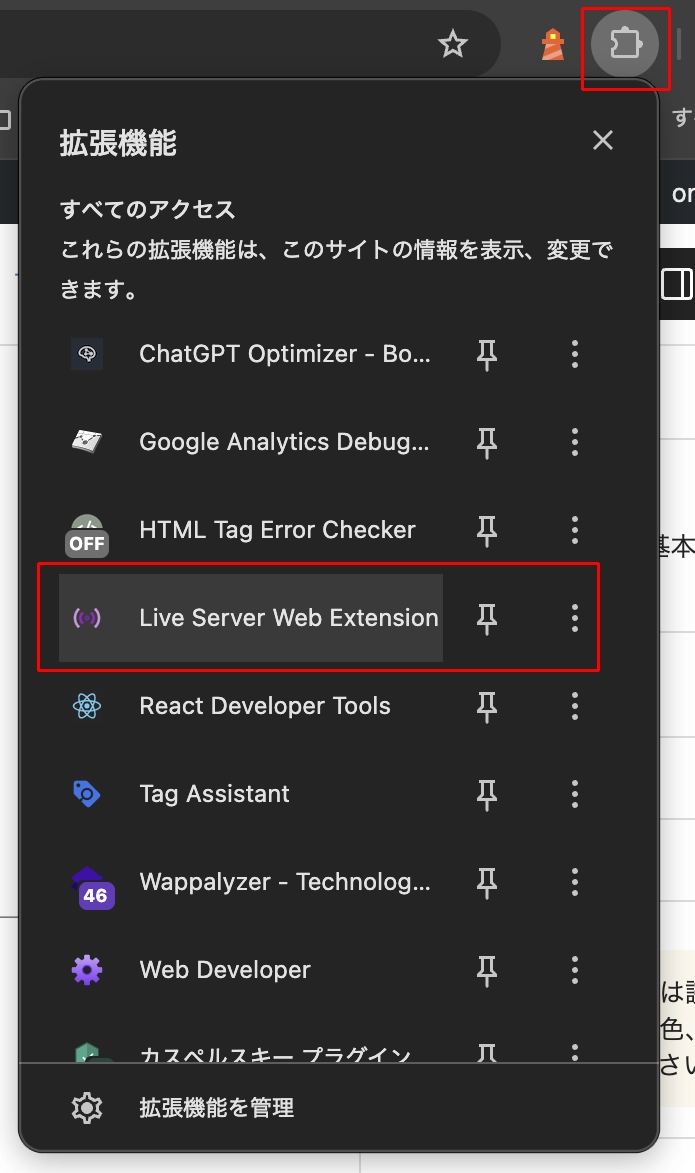Image resolution: width=695 pixels, height=1173 pixels.
Task: Click the React Developer Tools atom icon
Action: click(x=88, y=706)
